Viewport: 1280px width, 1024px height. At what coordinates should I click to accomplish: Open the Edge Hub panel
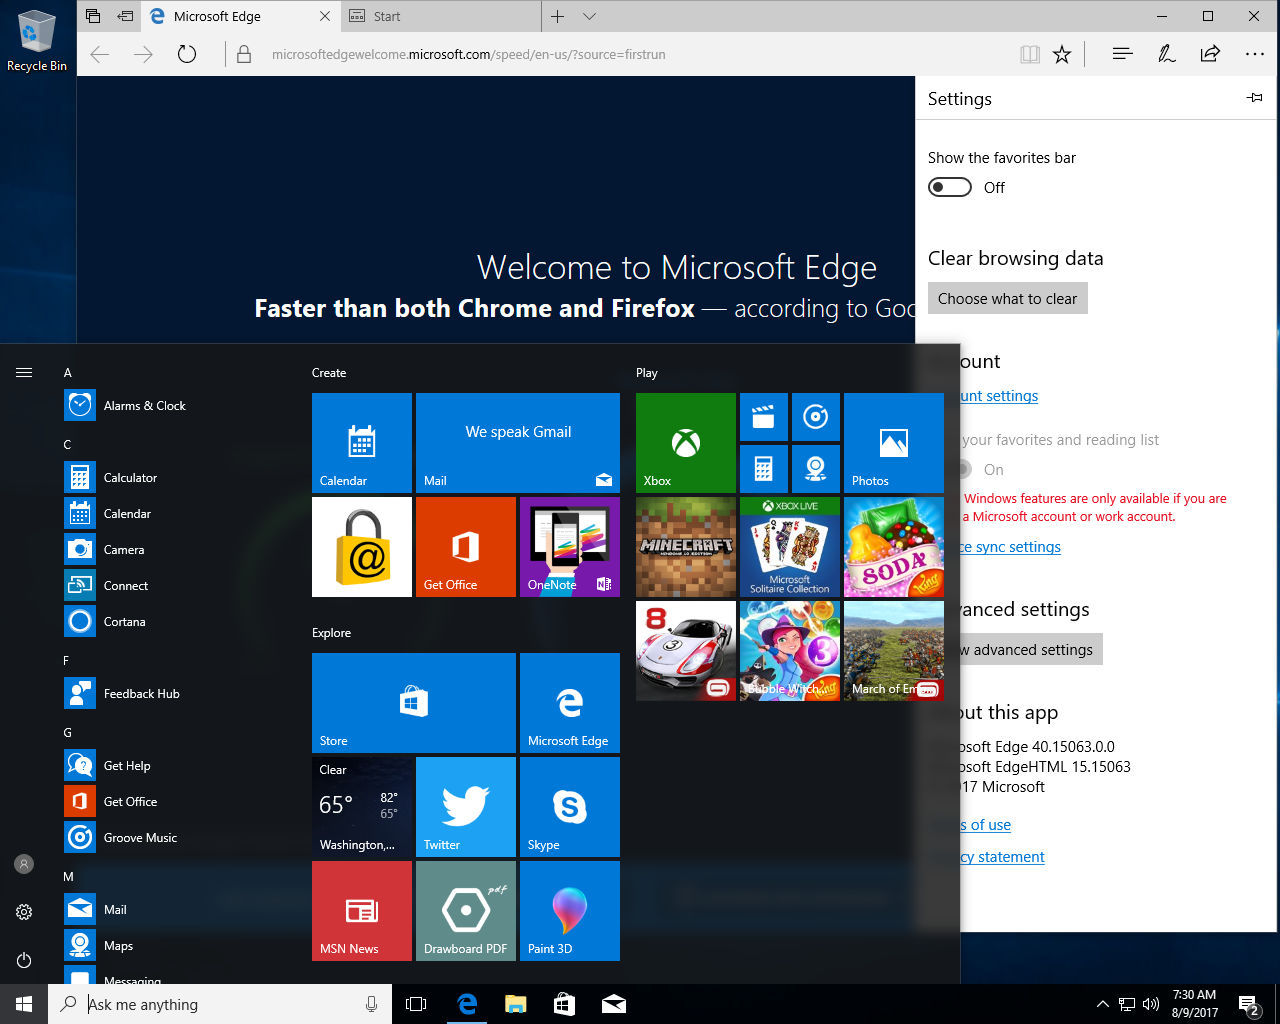tap(1123, 54)
